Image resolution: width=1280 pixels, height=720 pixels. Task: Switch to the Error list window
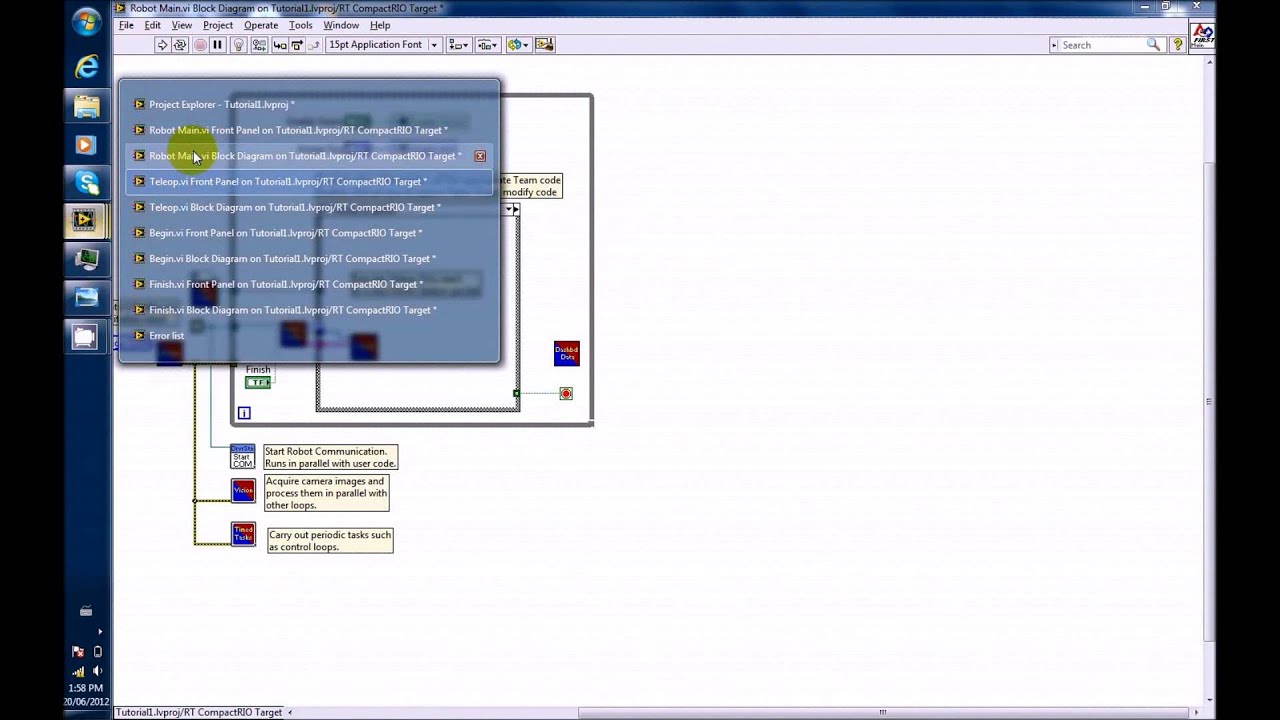[309, 336]
